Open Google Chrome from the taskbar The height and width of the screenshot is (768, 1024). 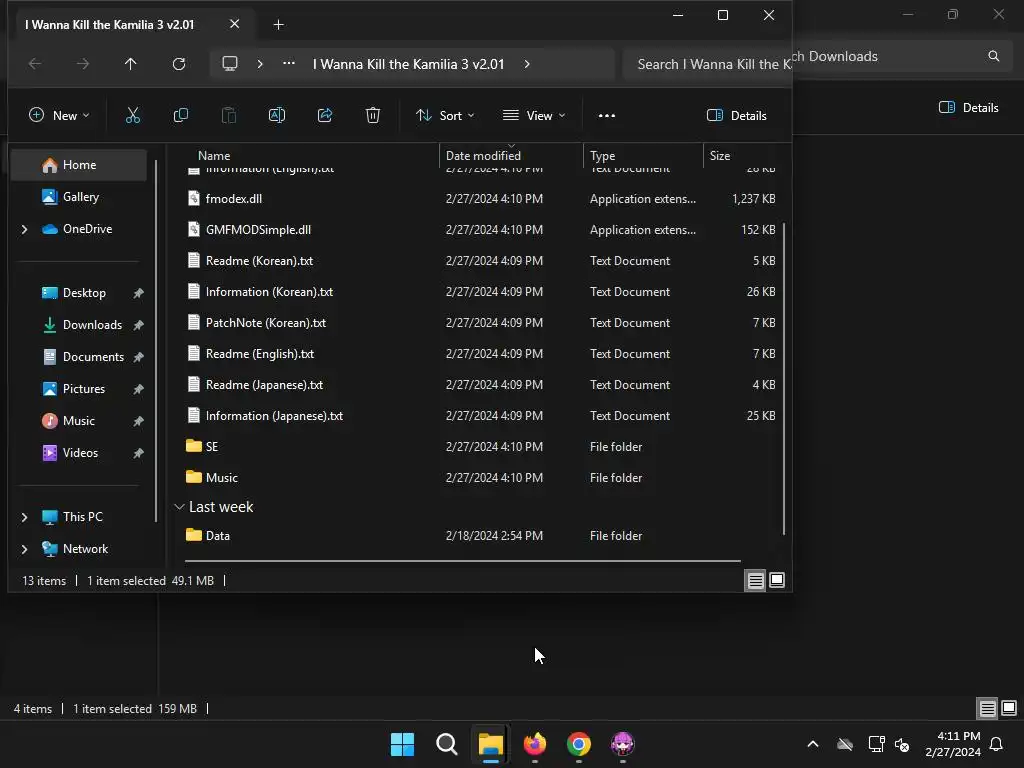coord(579,744)
